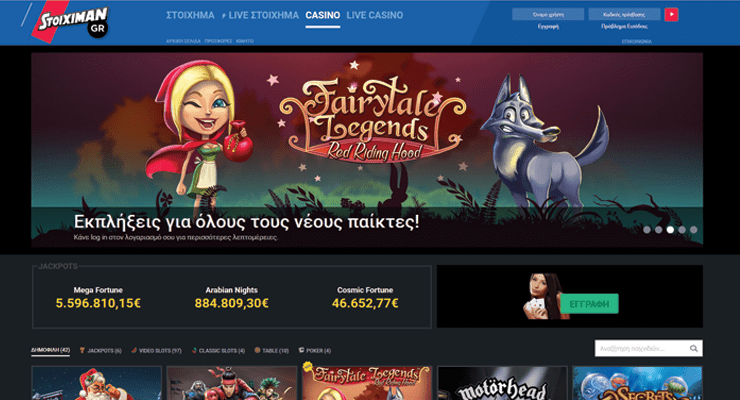Click the Stoiximan GR logo
The image size is (740, 400).
point(69,22)
